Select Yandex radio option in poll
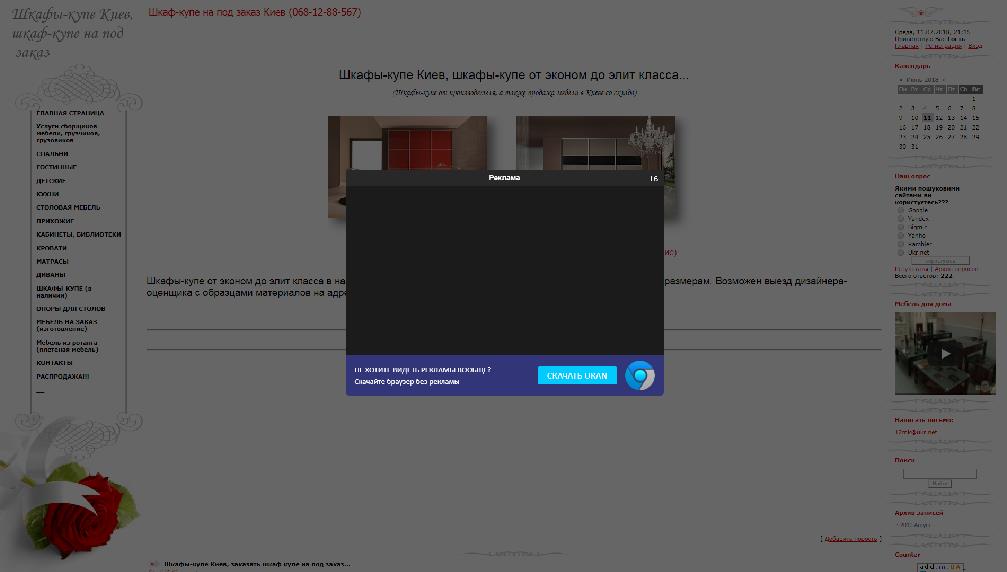Image resolution: width=1007 pixels, height=572 pixels. [x=901, y=218]
